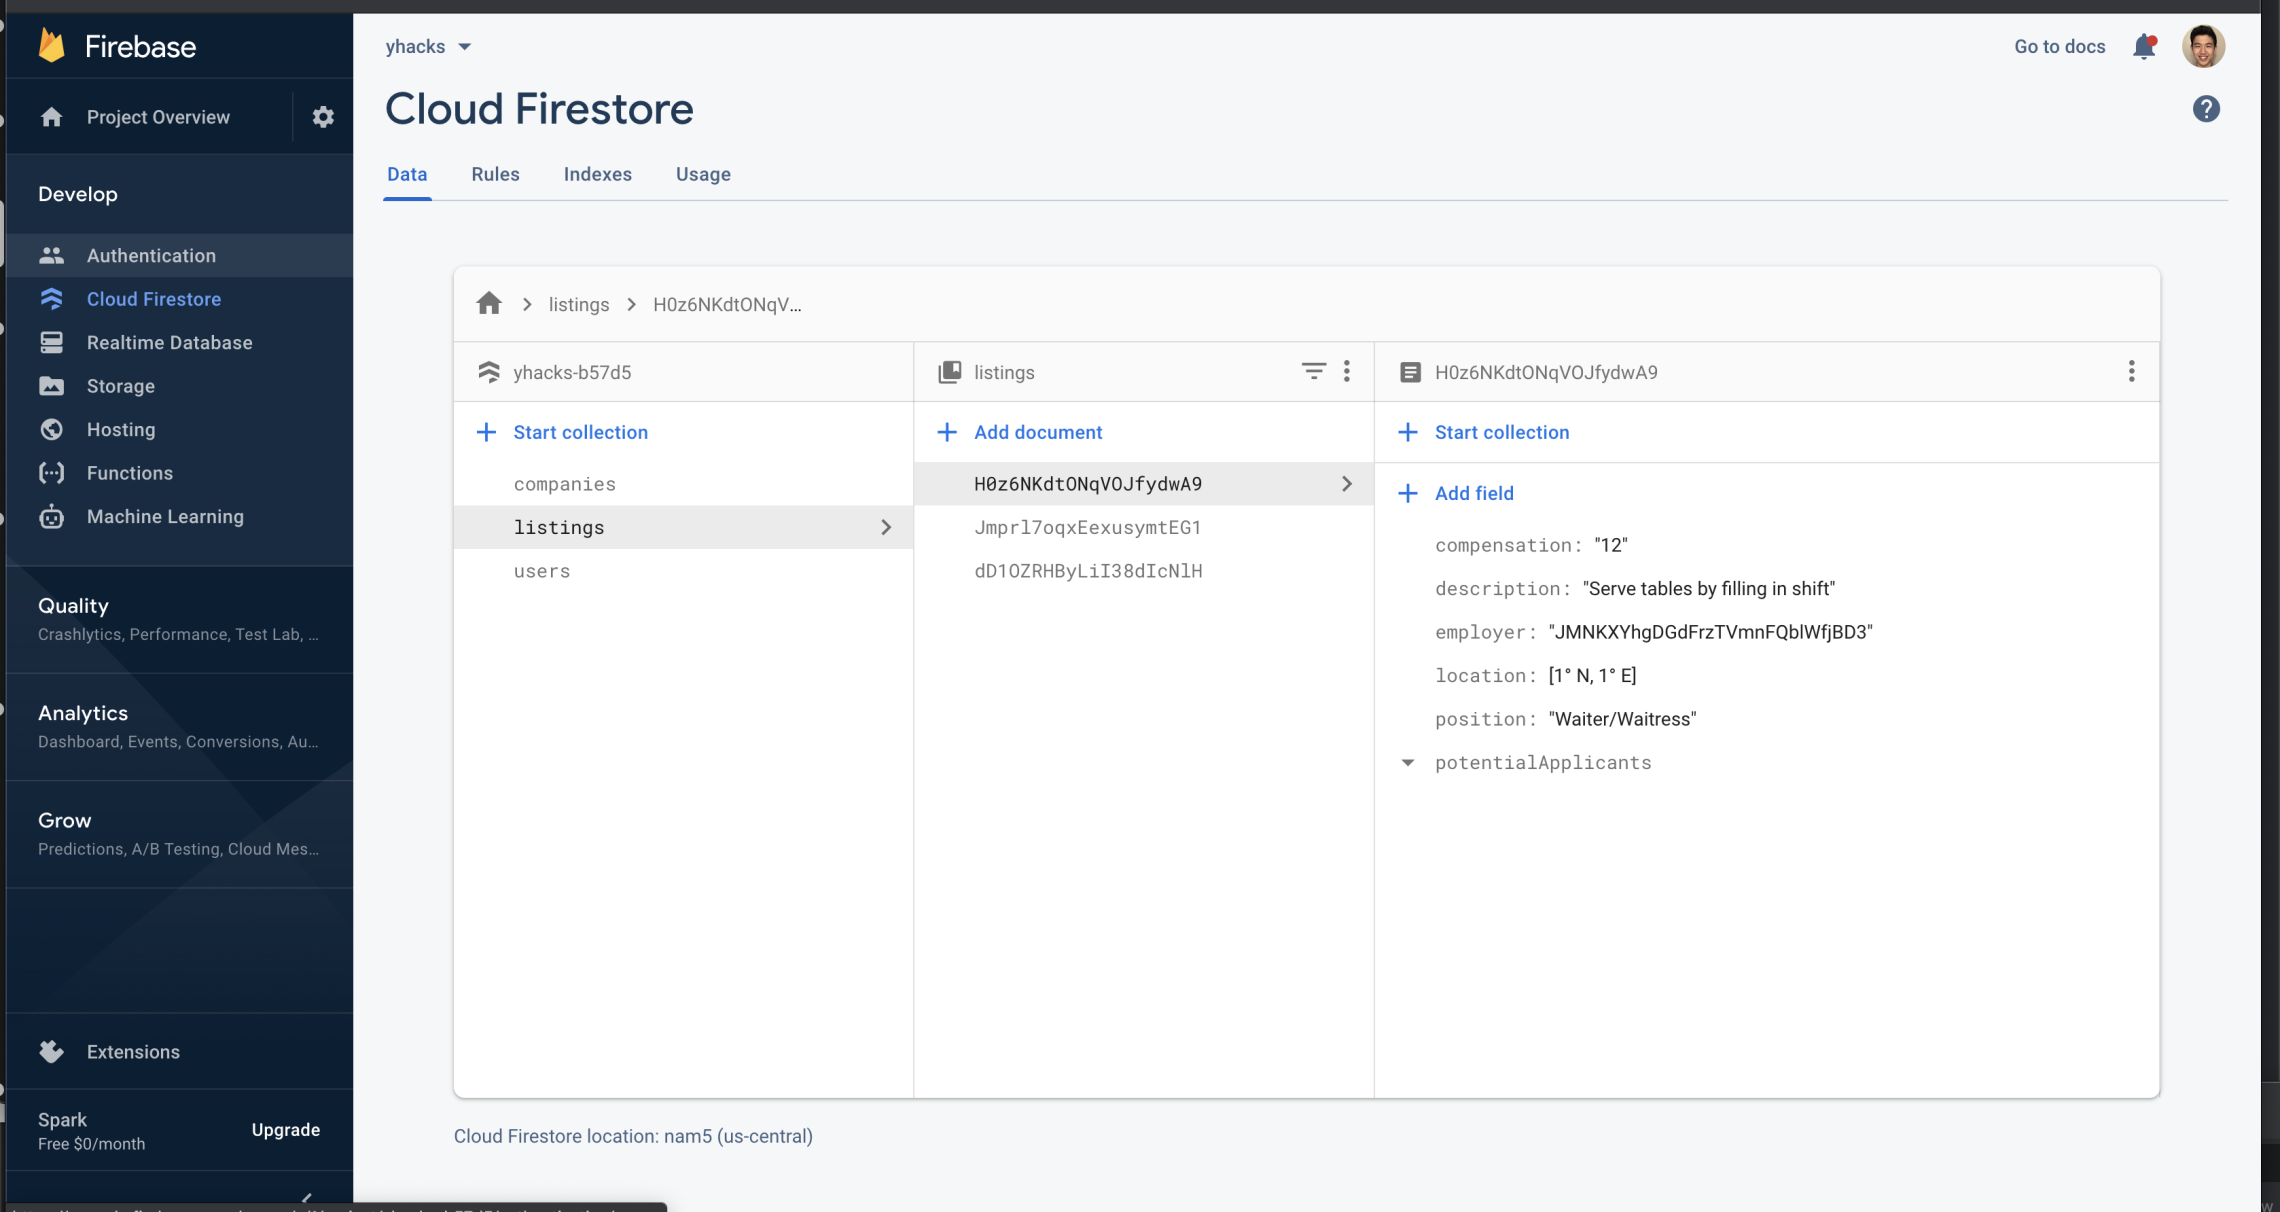This screenshot has height=1212, width=2280.
Task: Click the Upgrade plan button
Action: 285,1130
